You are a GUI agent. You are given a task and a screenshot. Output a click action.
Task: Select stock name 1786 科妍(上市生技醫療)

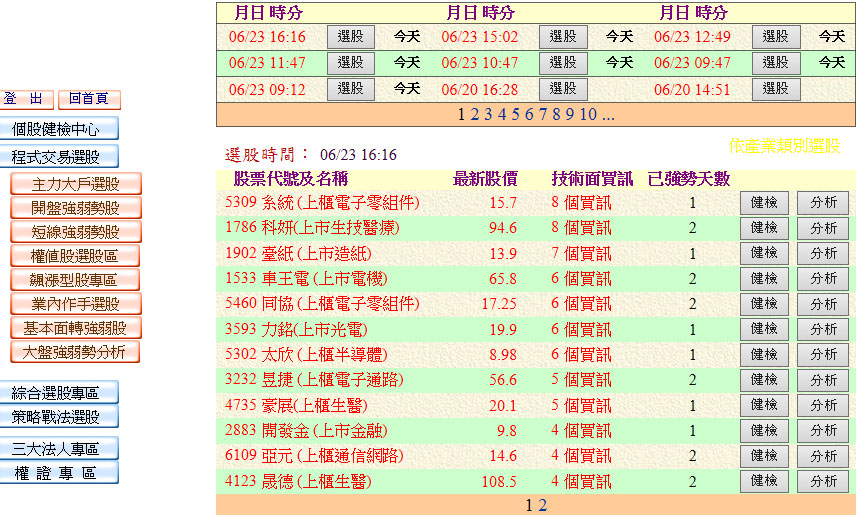click(x=312, y=227)
